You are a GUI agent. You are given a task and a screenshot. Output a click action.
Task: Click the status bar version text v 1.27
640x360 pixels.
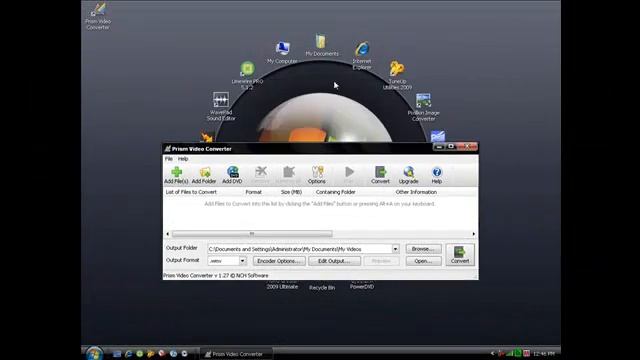tap(216, 276)
